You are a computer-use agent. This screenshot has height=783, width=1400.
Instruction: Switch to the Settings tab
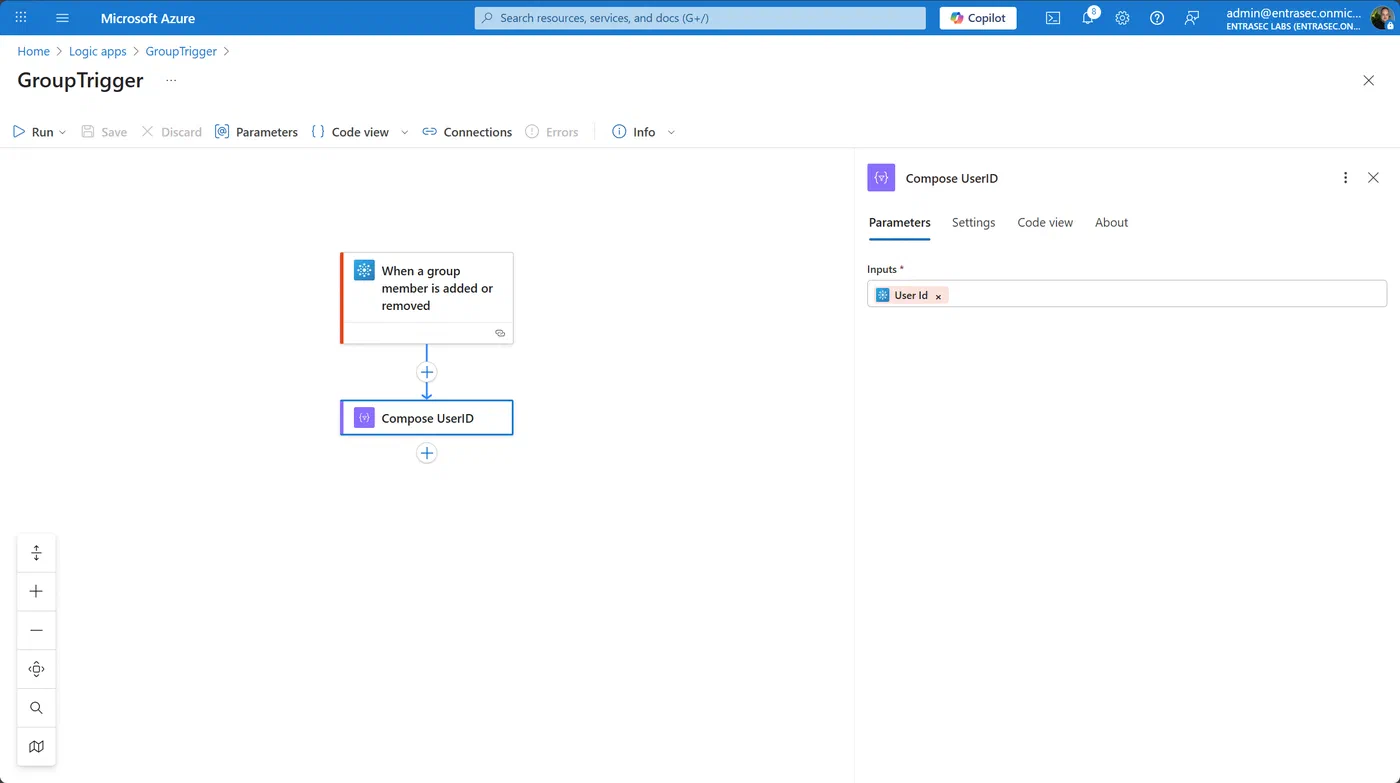click(x=973, y=223)
